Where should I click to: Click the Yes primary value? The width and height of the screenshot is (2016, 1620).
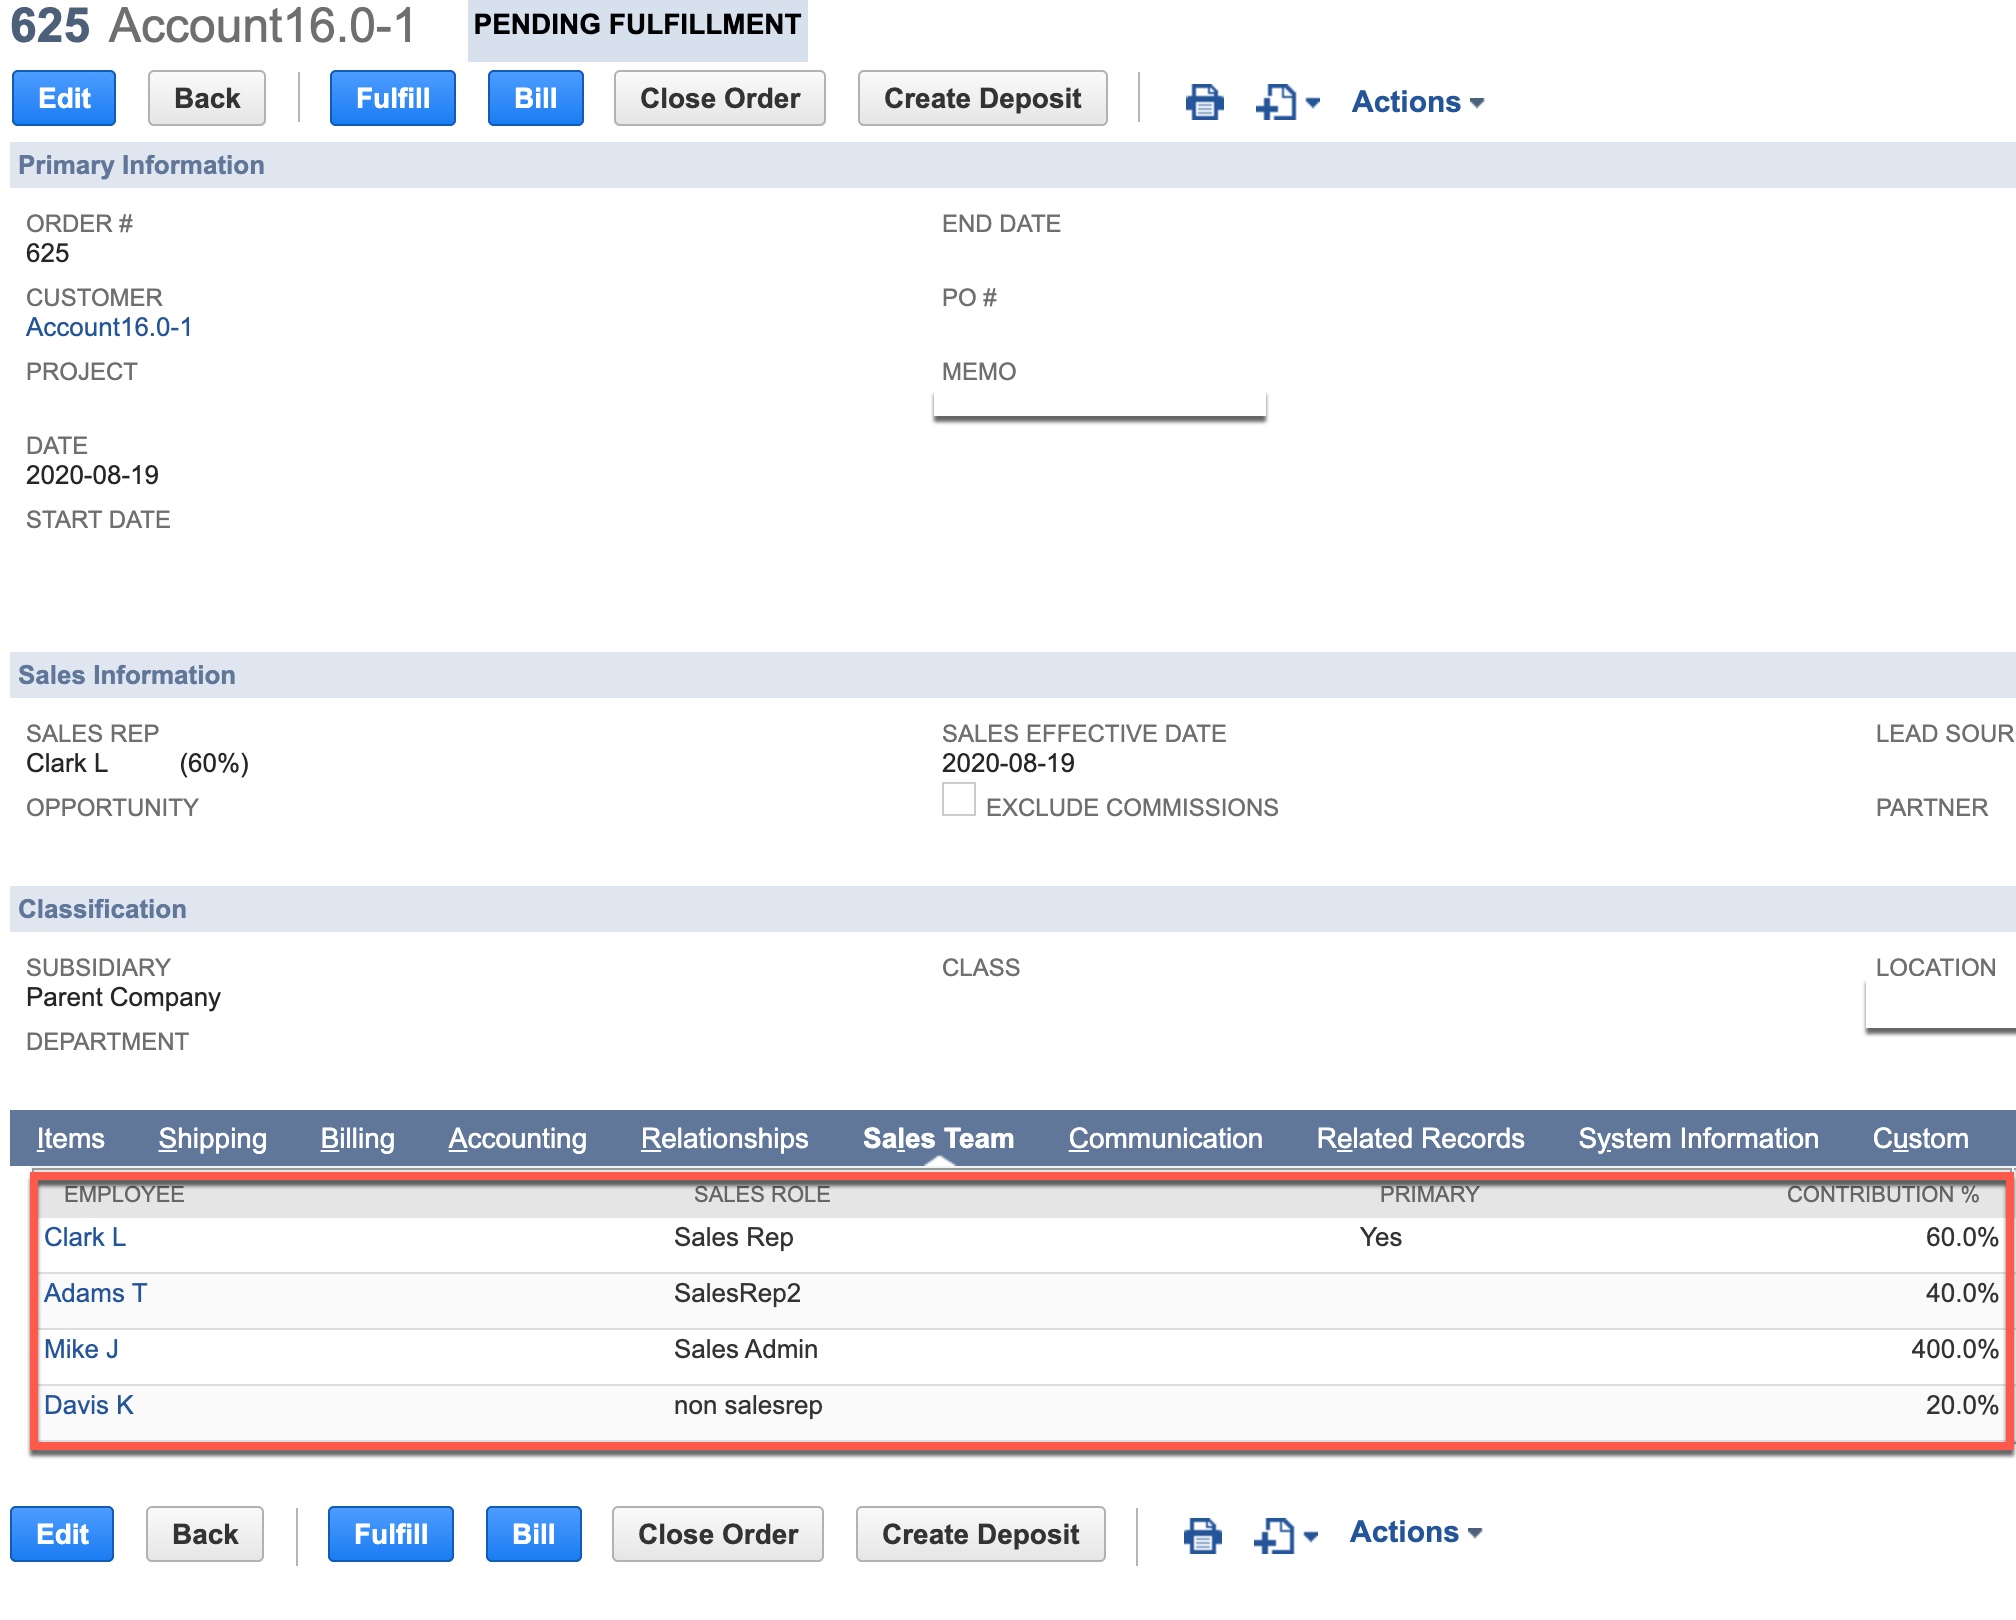click(x=1381, y=1237)
